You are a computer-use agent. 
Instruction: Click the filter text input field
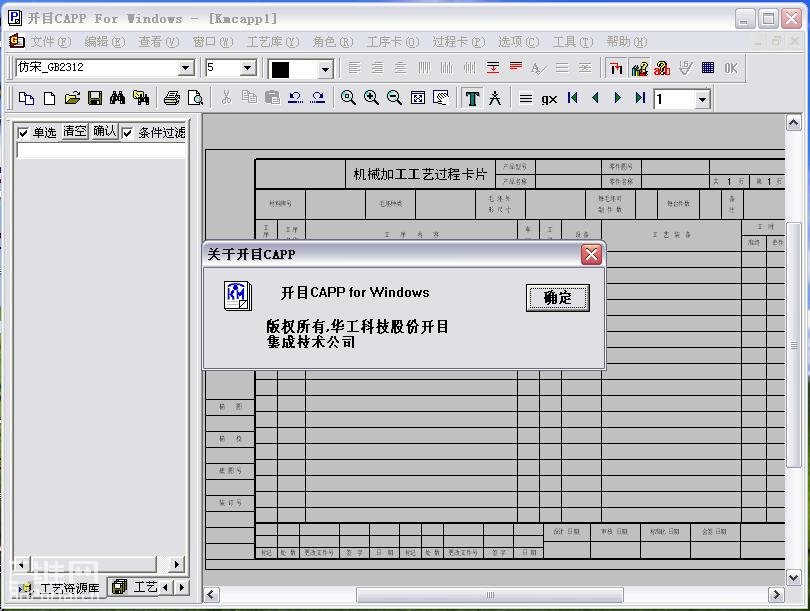(x=101, y=150)
